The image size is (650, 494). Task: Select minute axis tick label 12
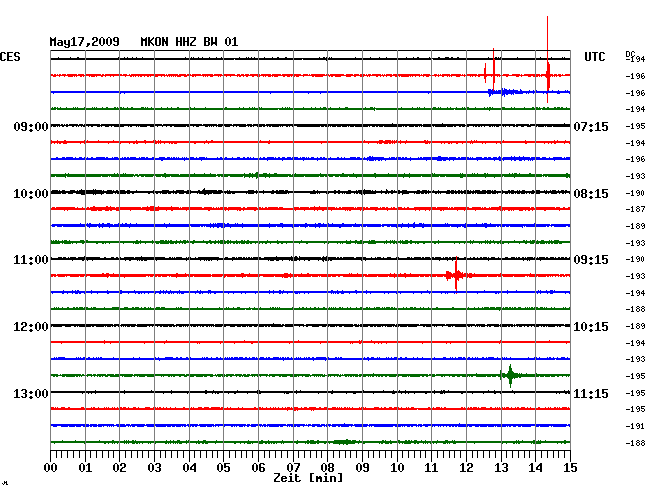[466, 467]
